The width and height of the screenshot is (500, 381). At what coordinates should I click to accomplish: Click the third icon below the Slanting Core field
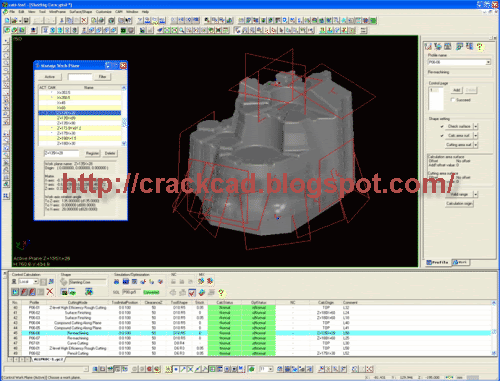88,292
